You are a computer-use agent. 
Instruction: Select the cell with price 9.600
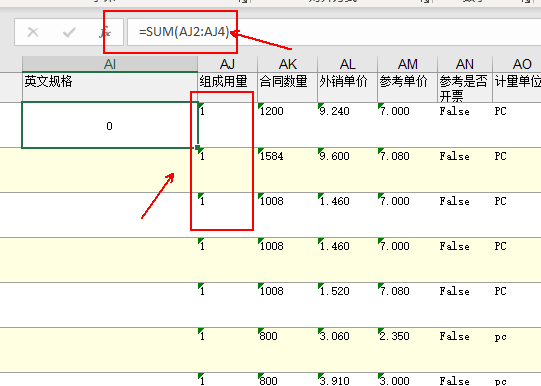[x=347, y=170]
